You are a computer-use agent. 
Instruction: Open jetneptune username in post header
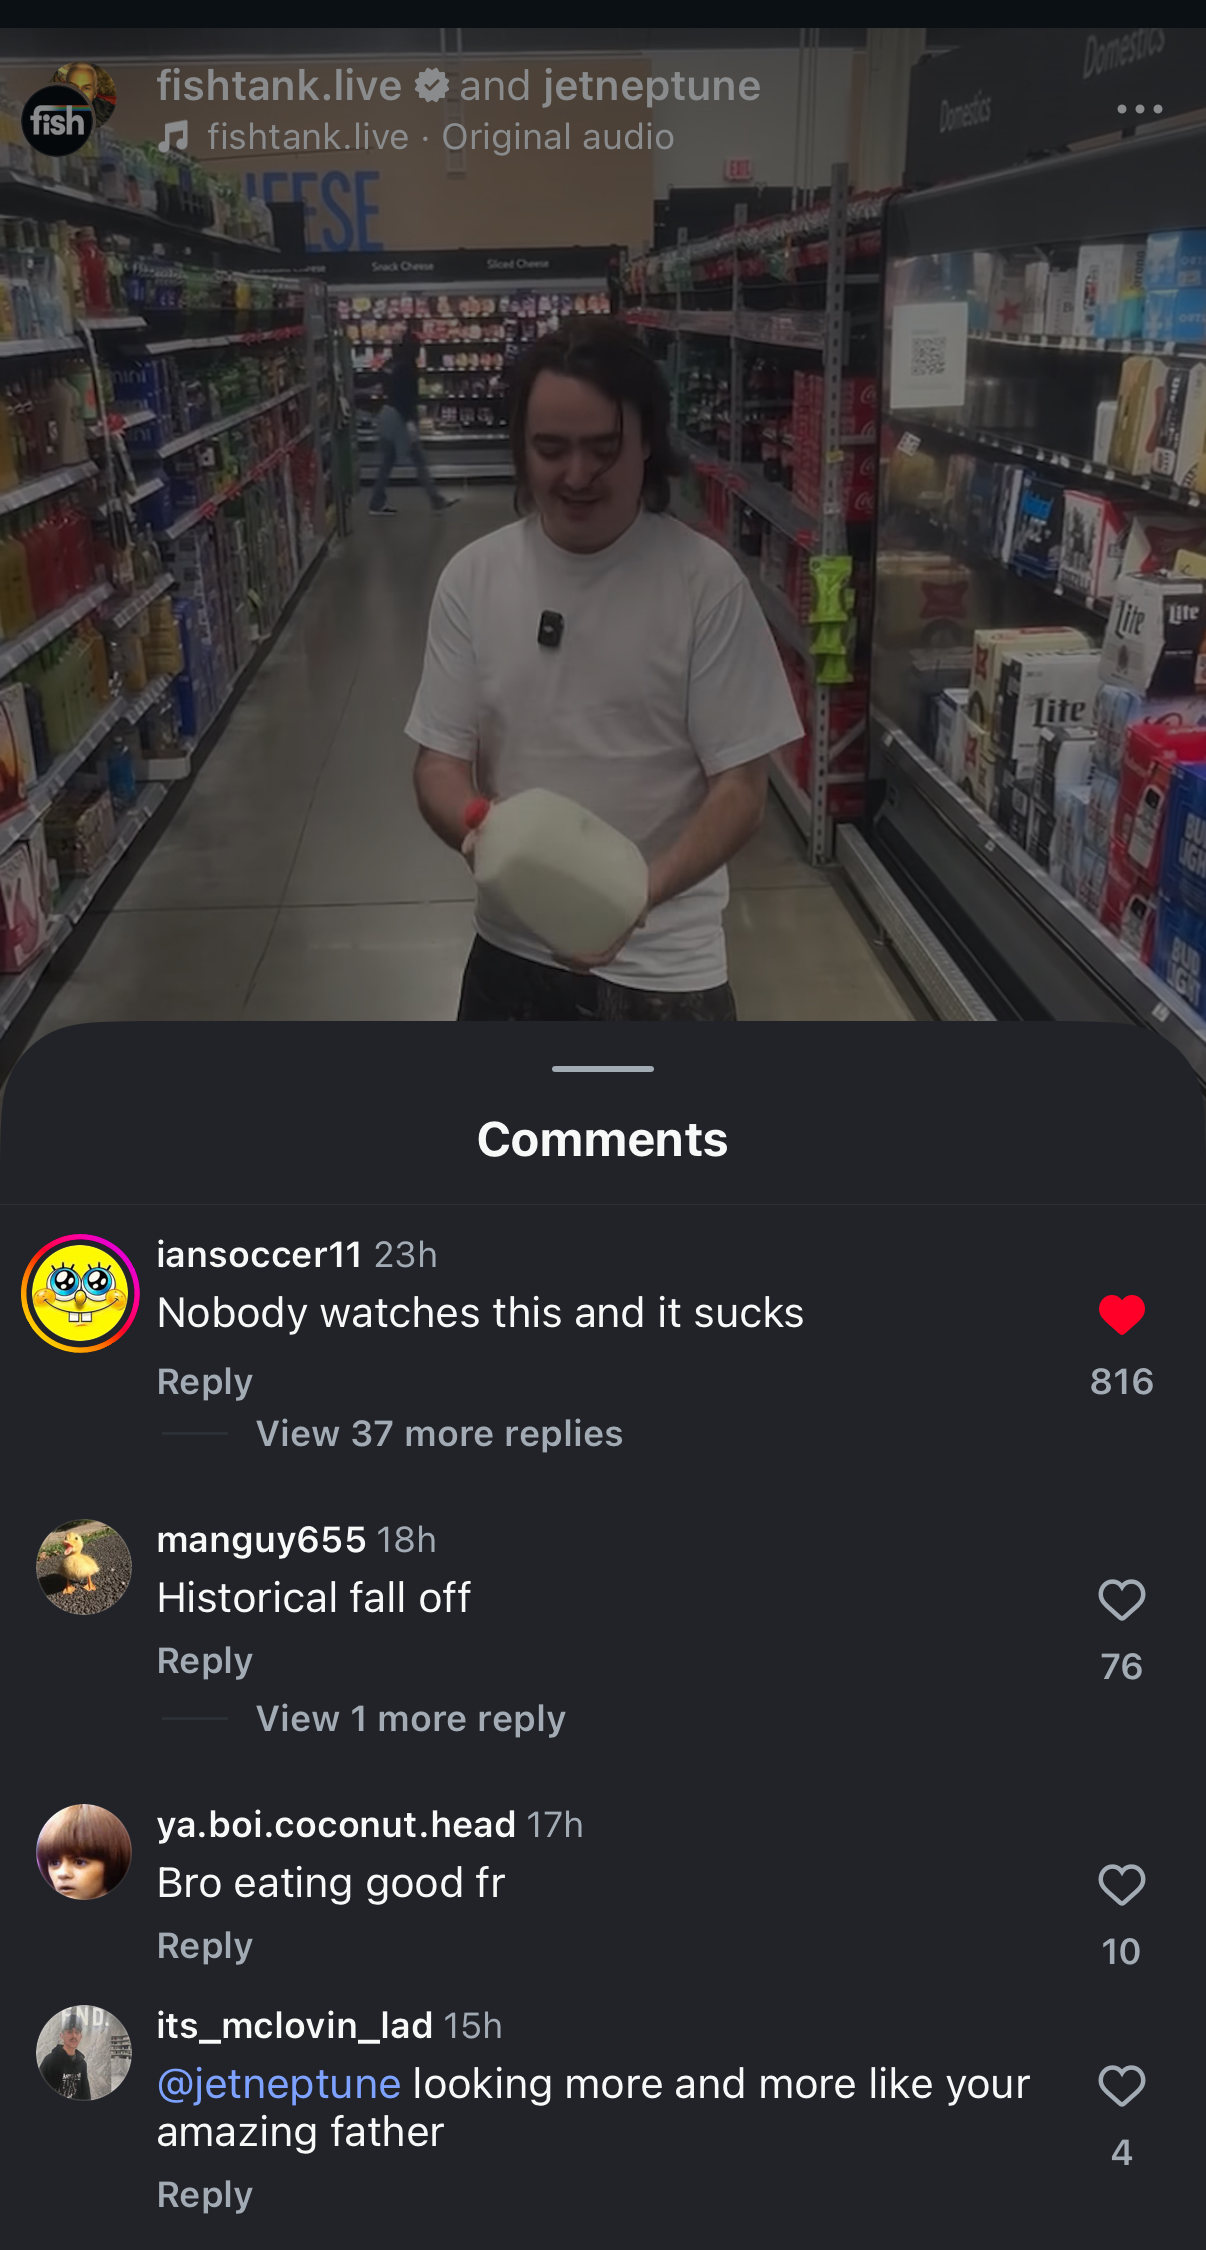pos(652,86)
